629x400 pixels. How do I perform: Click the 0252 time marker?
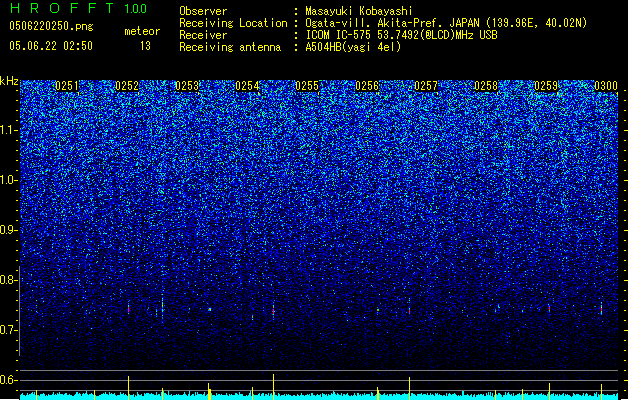click(x=127, y=86)
